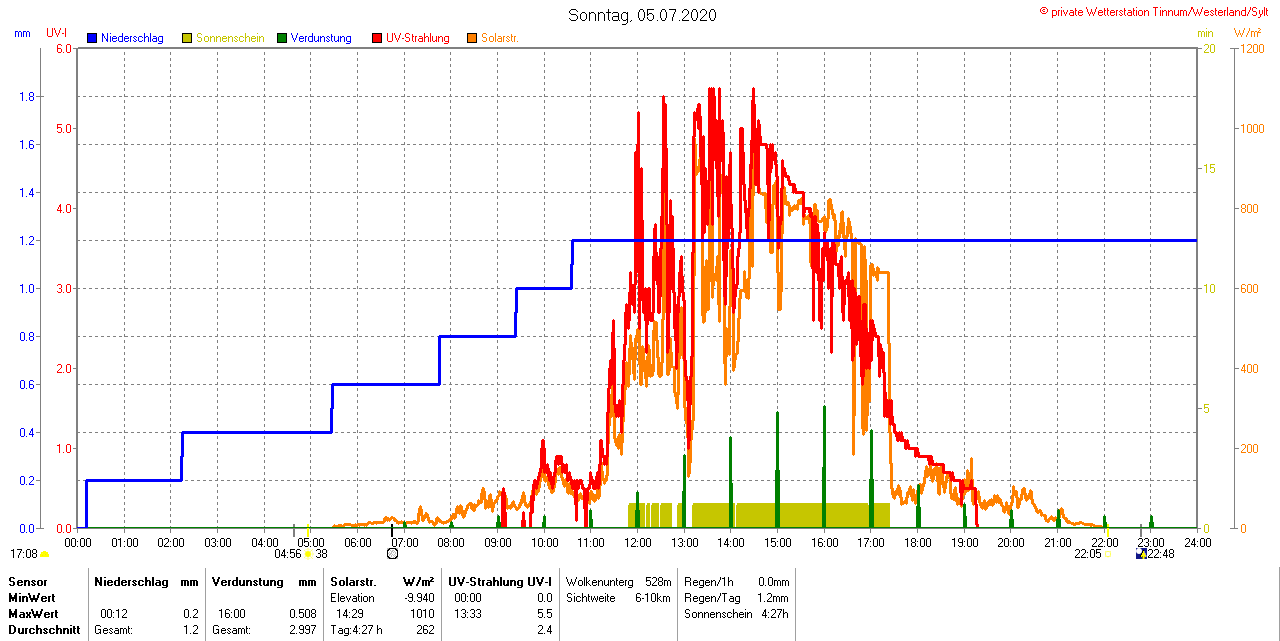Screen dimensions: 1280x641
Task: Click the 528m cloud base value
Action: coord(658,582)
